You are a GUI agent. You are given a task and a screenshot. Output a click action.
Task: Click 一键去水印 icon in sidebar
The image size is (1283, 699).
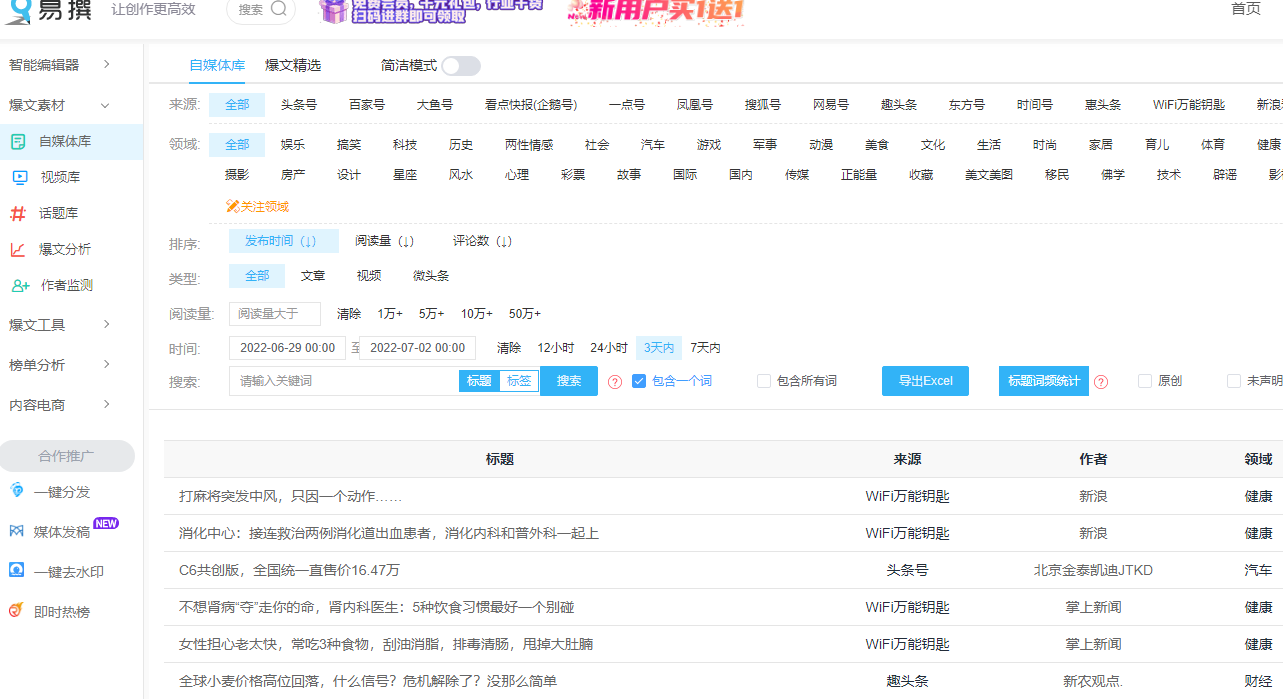pyautogui.click(x=16, y=571)
